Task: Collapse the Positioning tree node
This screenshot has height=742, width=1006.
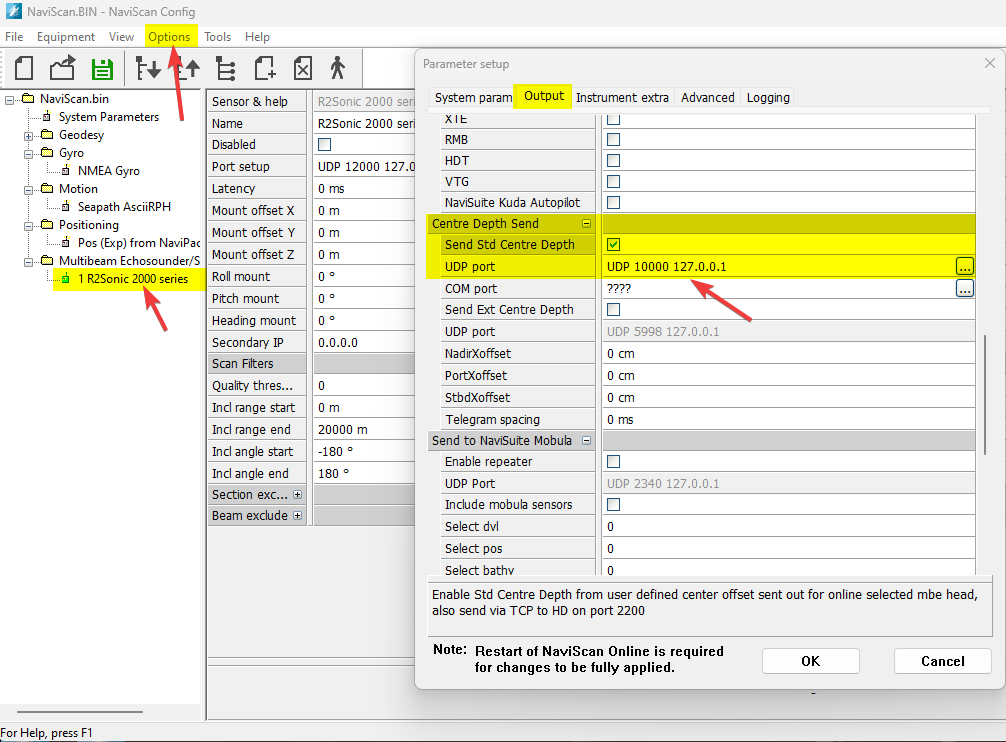Action: pyautogui.click(x=28, y=226)
